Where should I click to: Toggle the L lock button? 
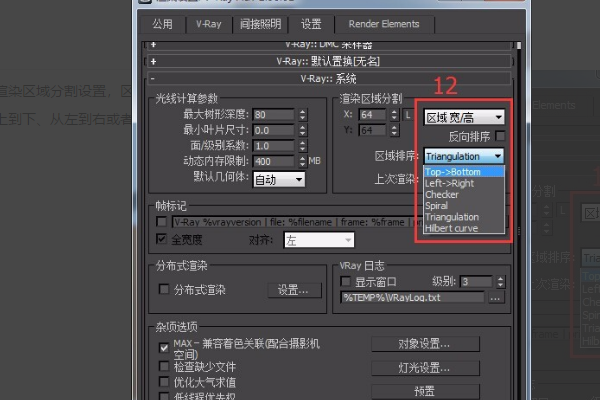coord(408,114)
